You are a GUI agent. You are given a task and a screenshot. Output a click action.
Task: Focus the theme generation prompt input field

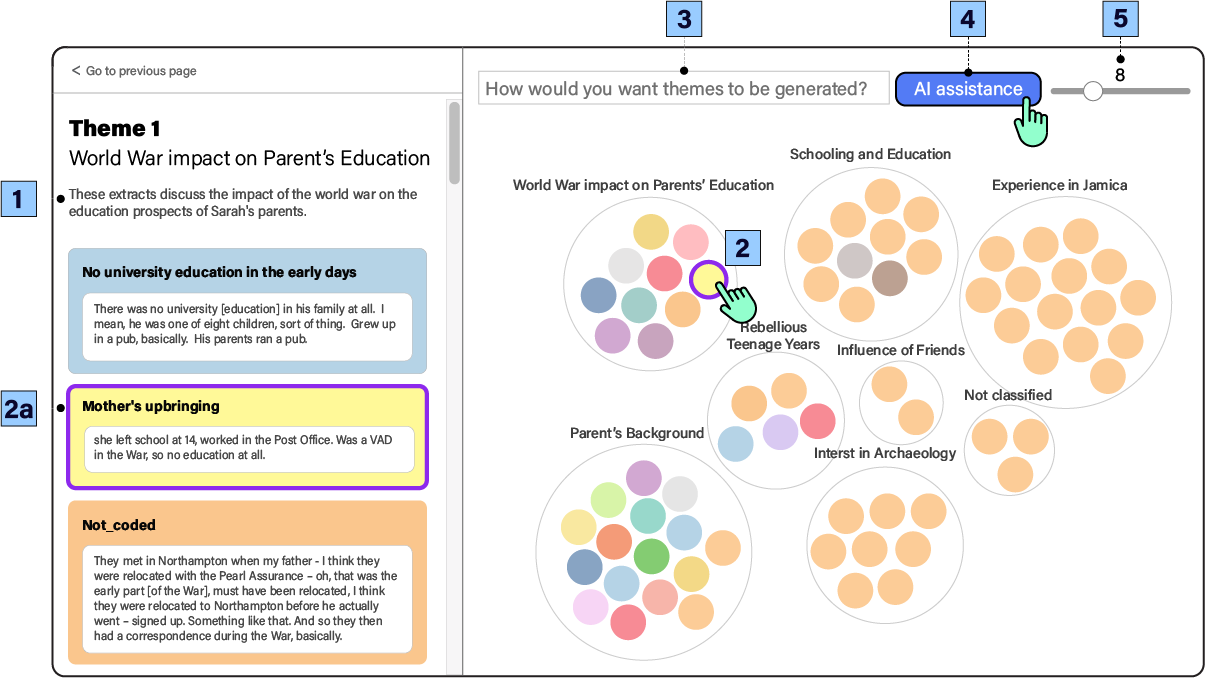(x=683, y=88)
